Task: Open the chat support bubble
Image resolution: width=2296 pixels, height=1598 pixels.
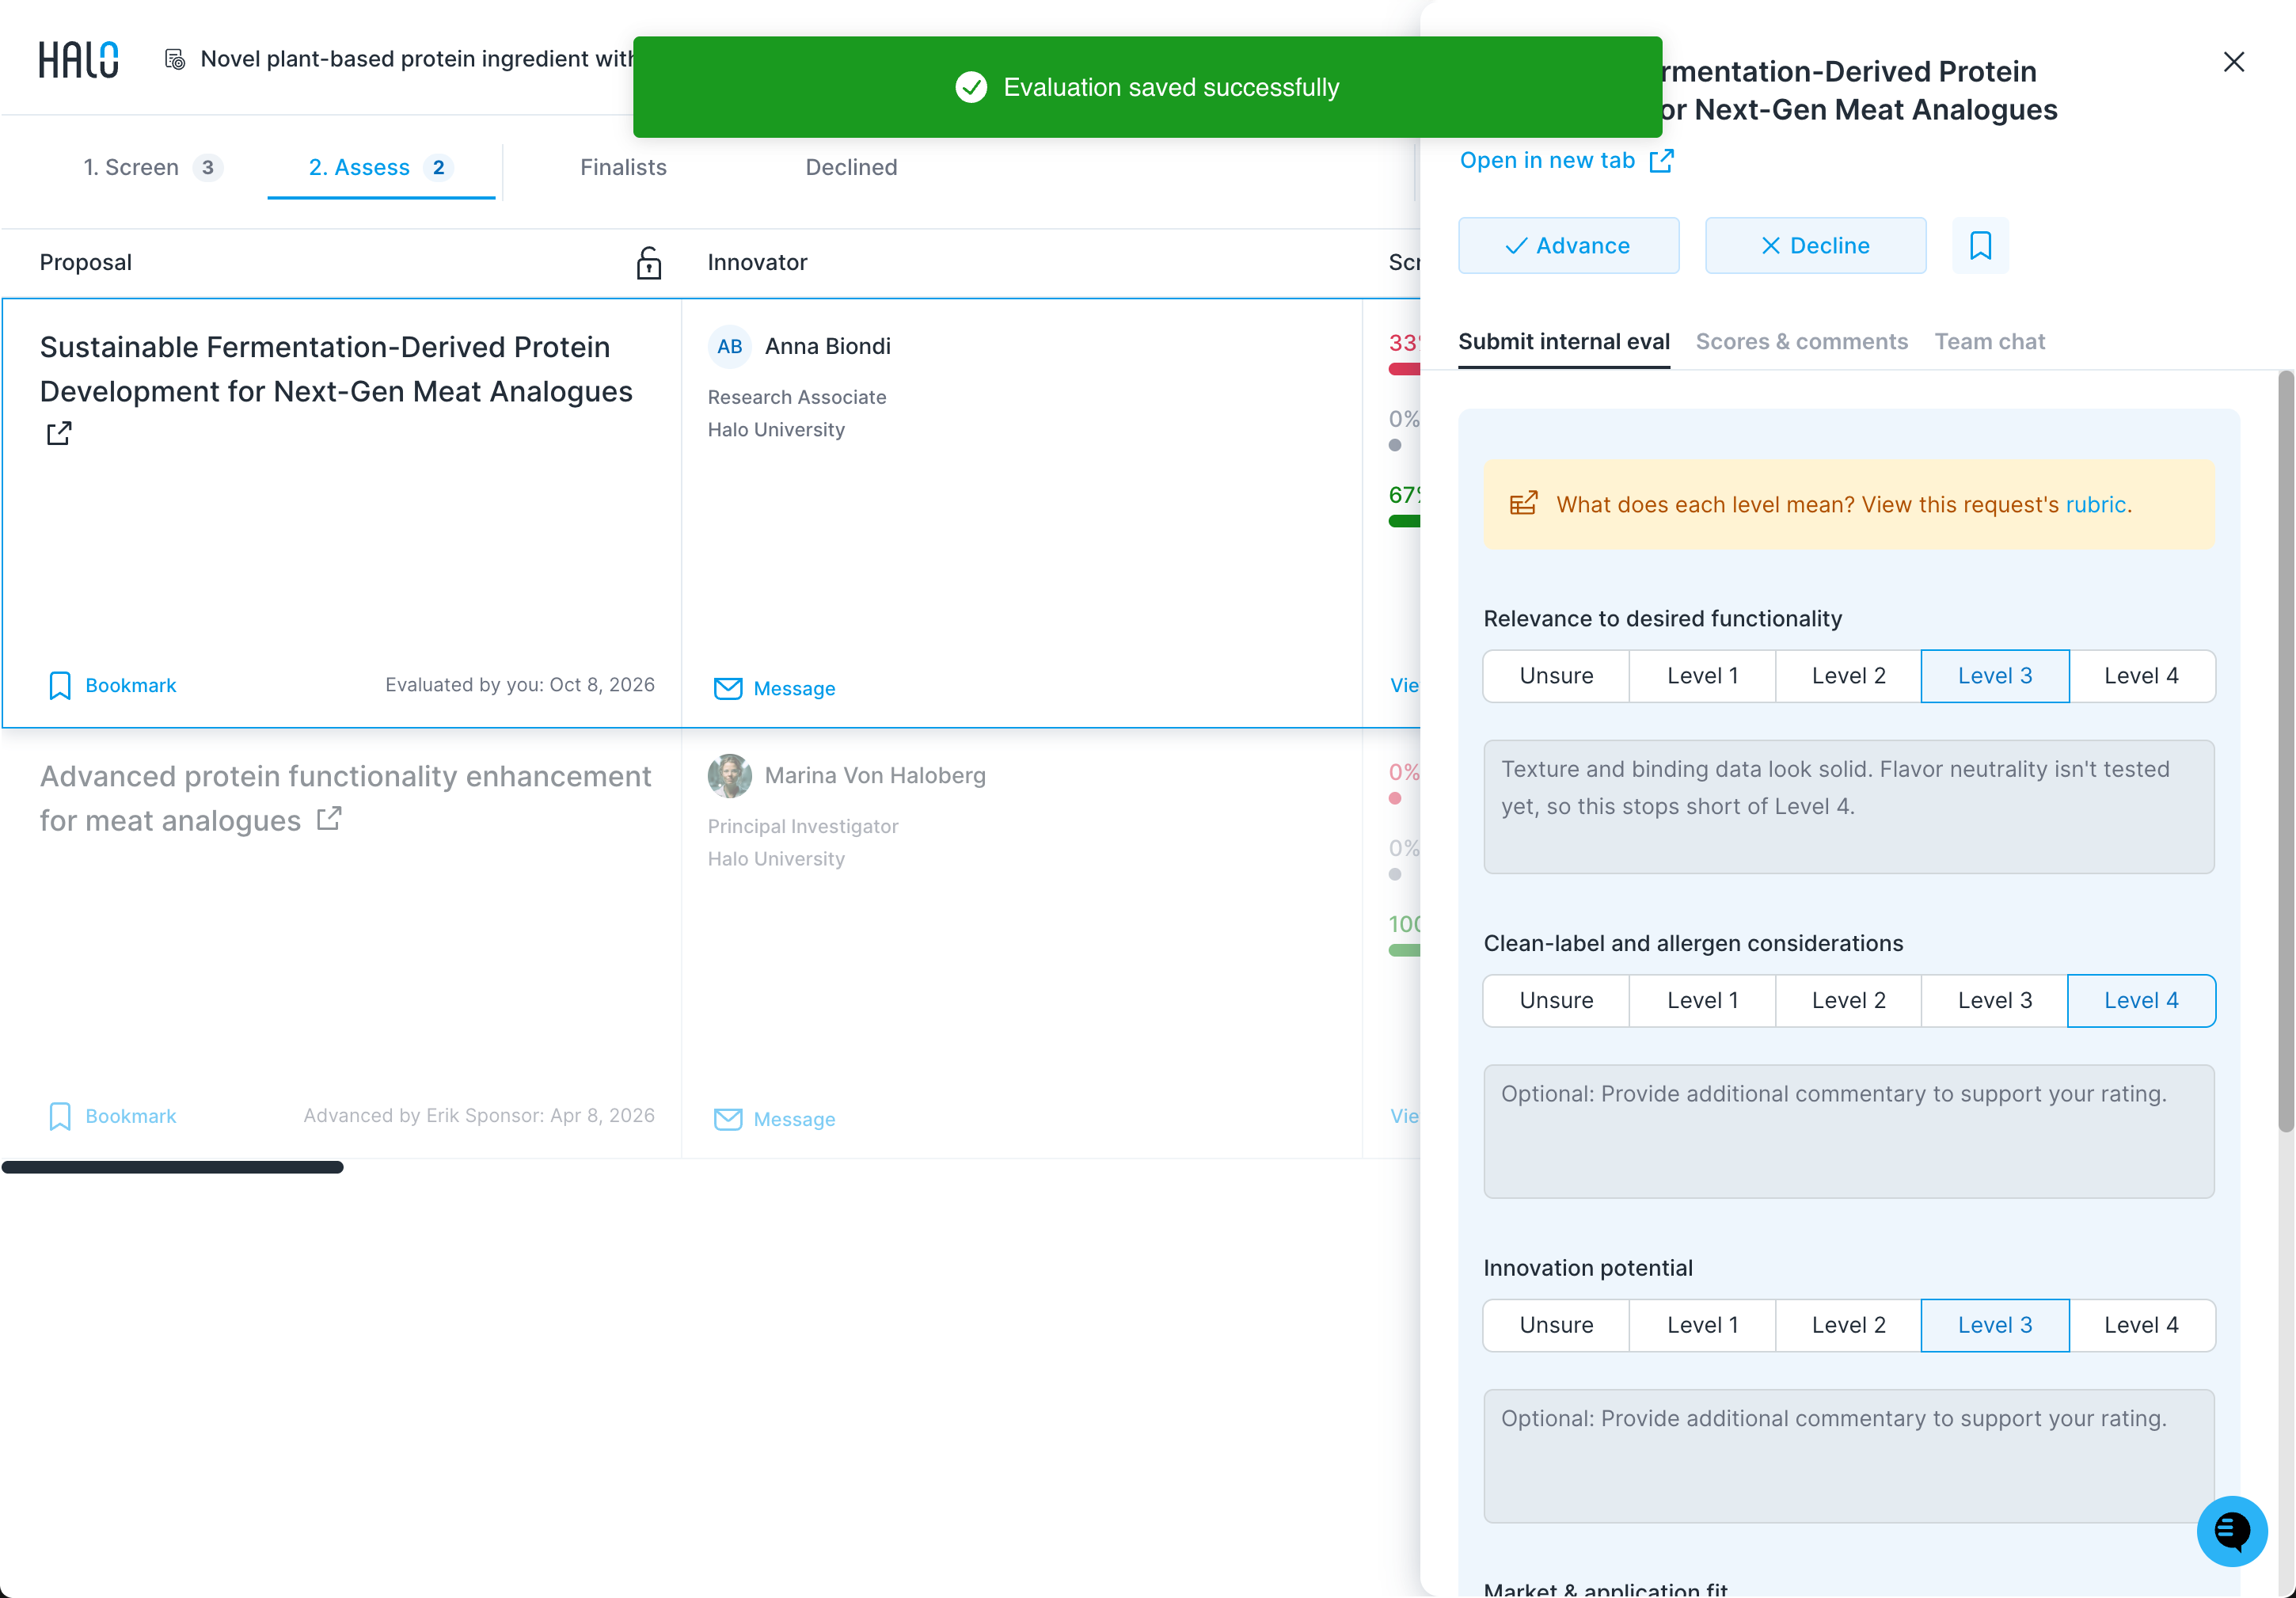Action: tap(2231, 1530)
